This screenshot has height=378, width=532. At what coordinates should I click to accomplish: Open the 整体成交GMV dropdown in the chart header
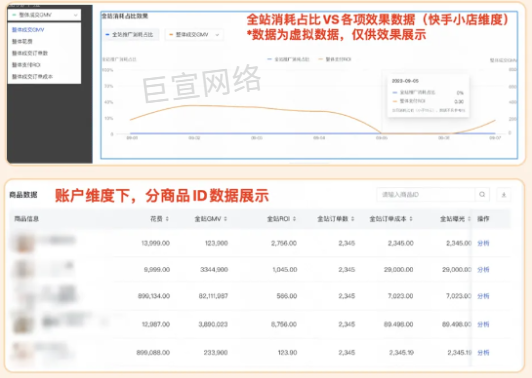click(194, 35)
